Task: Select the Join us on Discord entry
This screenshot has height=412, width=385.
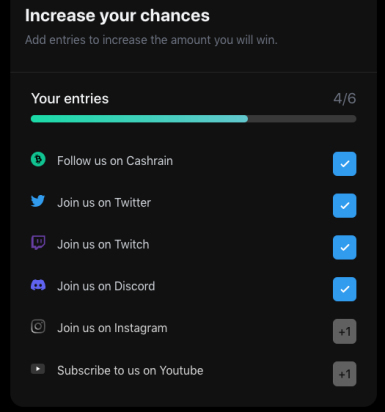Action: click(x=106, y=286)
